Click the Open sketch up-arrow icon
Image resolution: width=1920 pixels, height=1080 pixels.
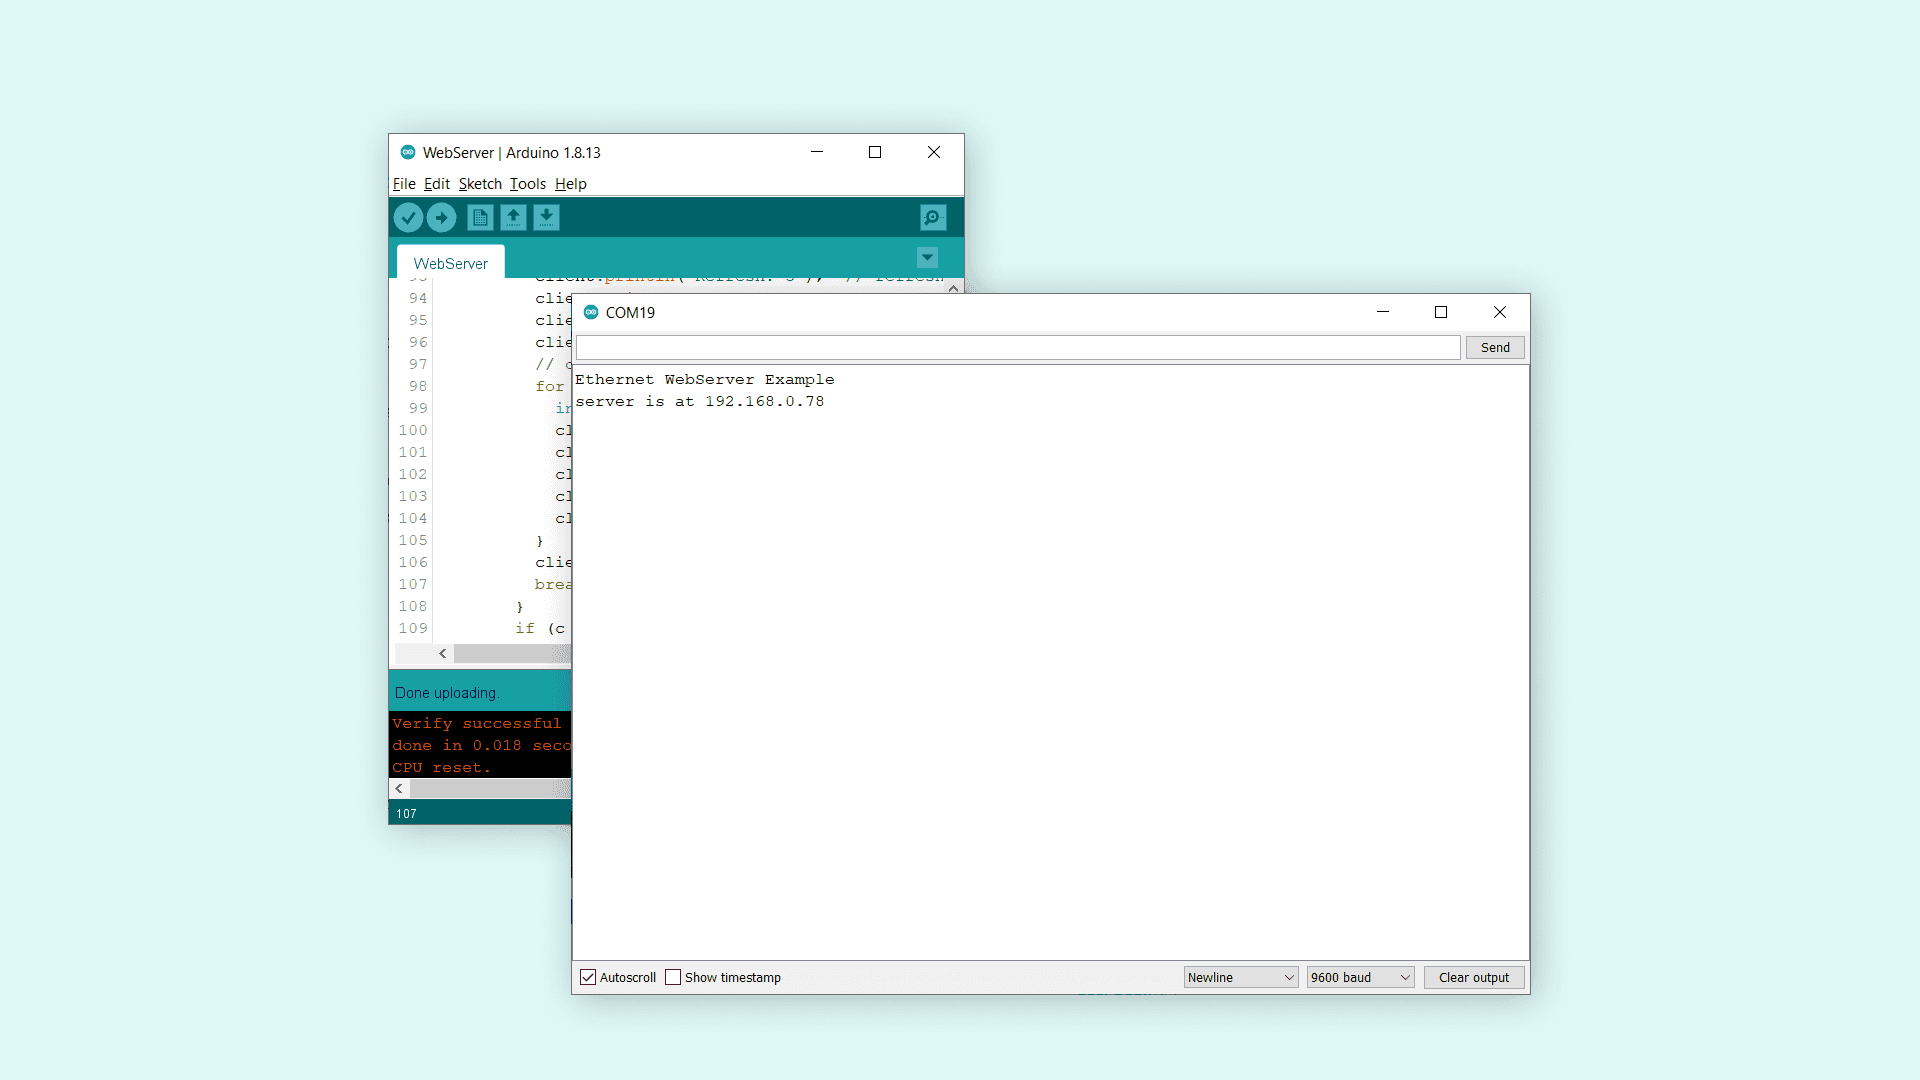click(513, 217)
